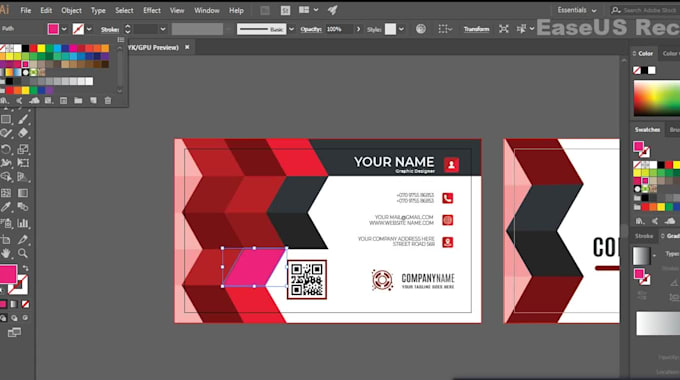
Task: Select the Blend tool
Action: 23,207
